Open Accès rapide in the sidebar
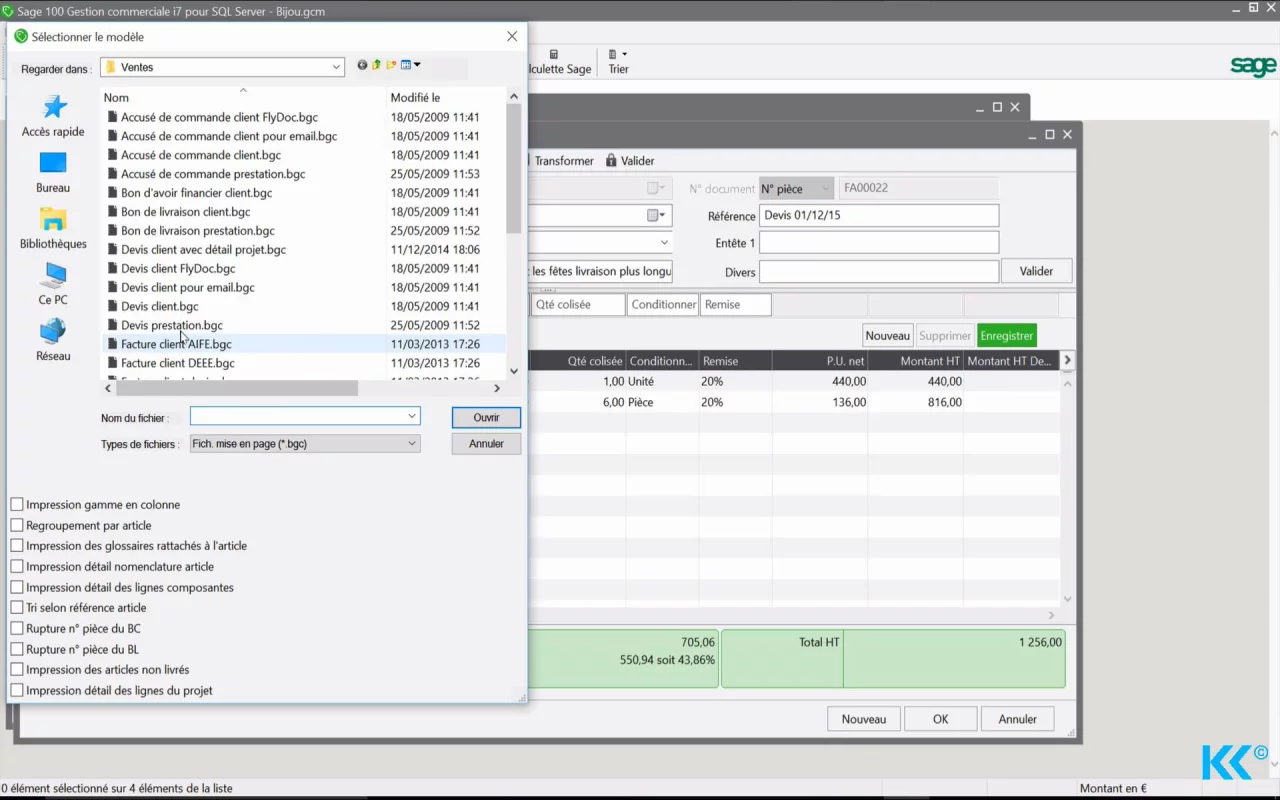 (53, 116)
